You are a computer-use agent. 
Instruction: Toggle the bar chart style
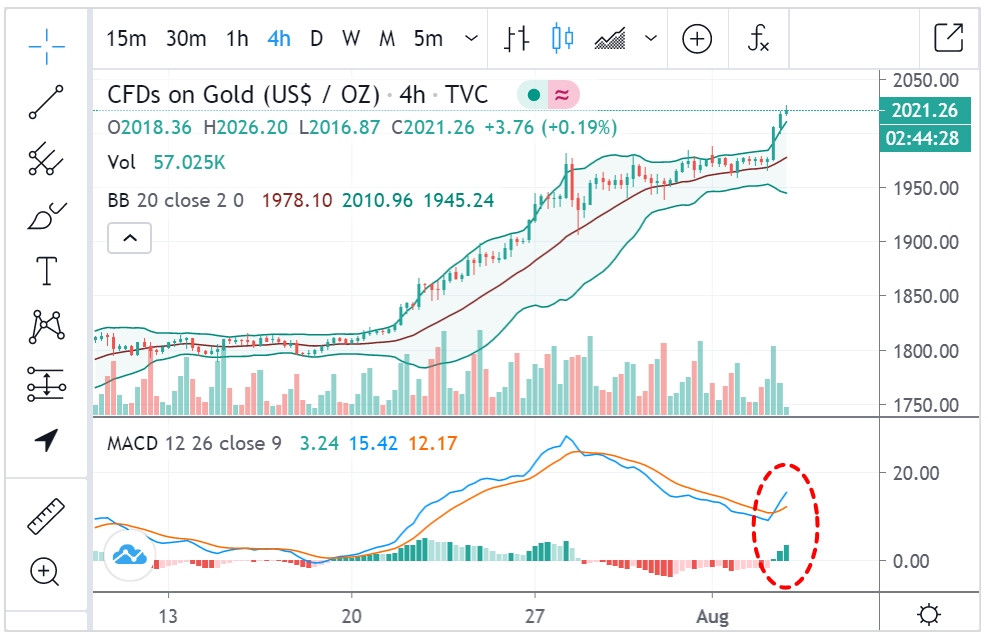coord(516,39)
